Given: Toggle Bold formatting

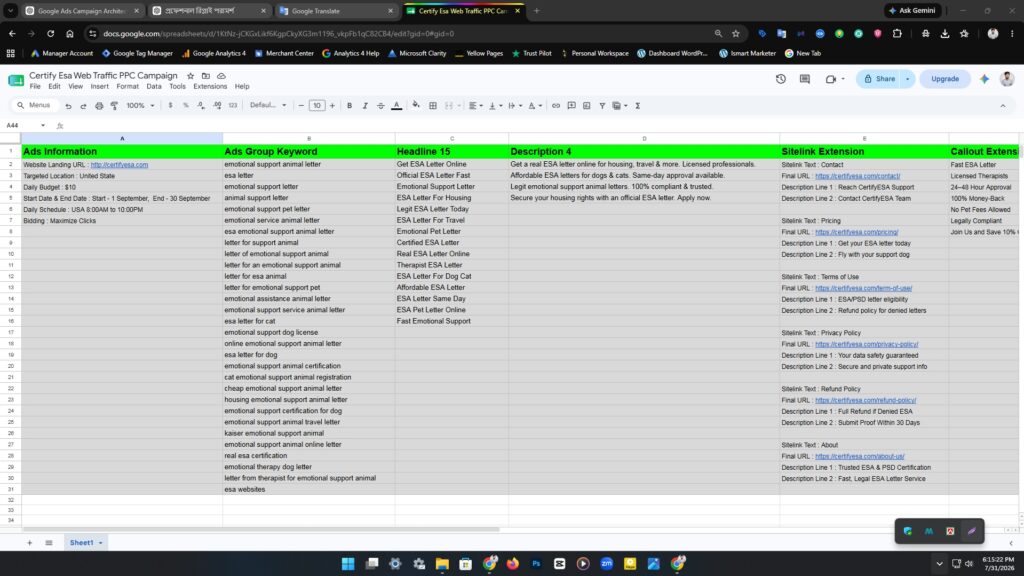Looking at the screenshot, I should click(349, 105).
